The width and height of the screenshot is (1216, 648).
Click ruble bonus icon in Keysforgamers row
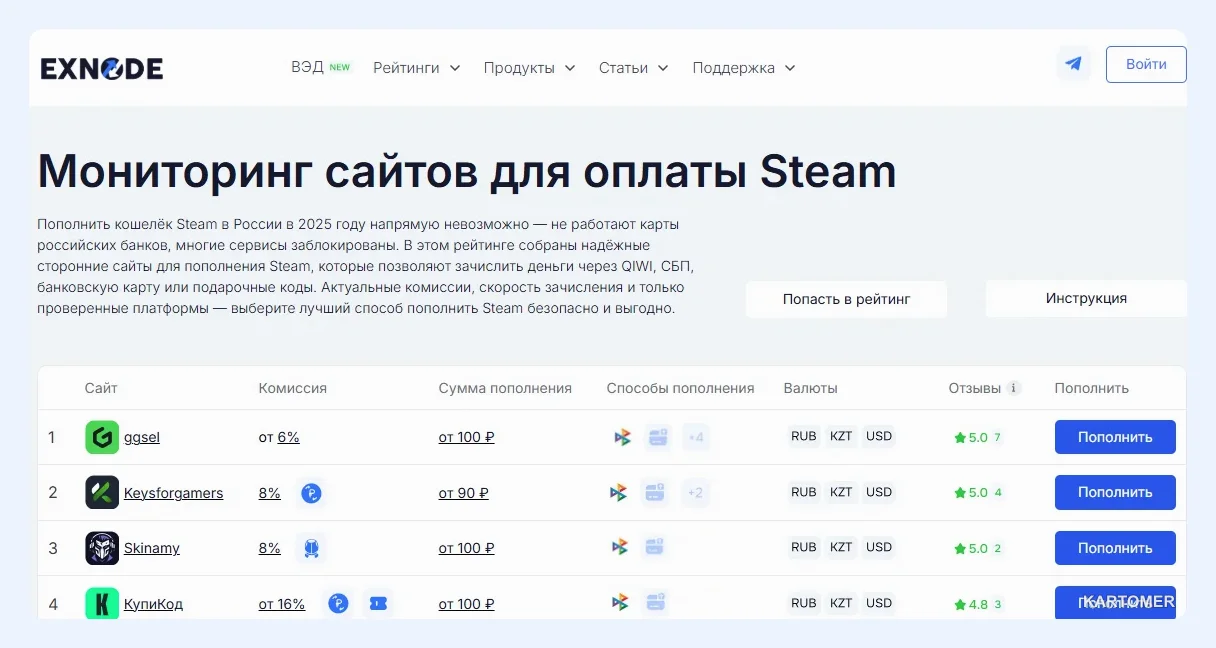[311, 493]
